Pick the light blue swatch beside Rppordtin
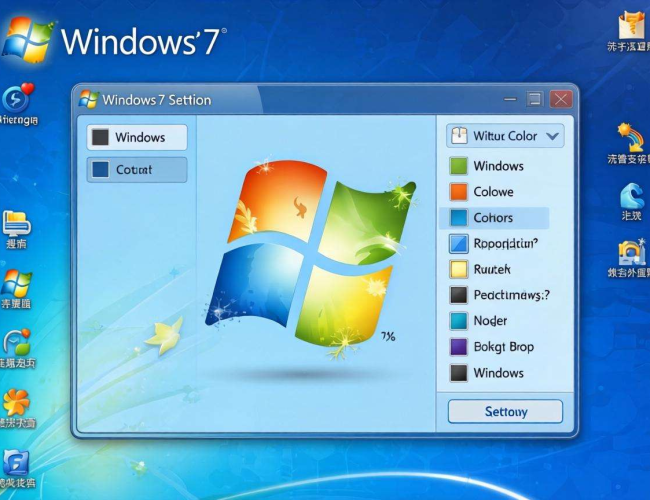The height and width of the screenshot is (500, 650). click(x=458, y=243)
